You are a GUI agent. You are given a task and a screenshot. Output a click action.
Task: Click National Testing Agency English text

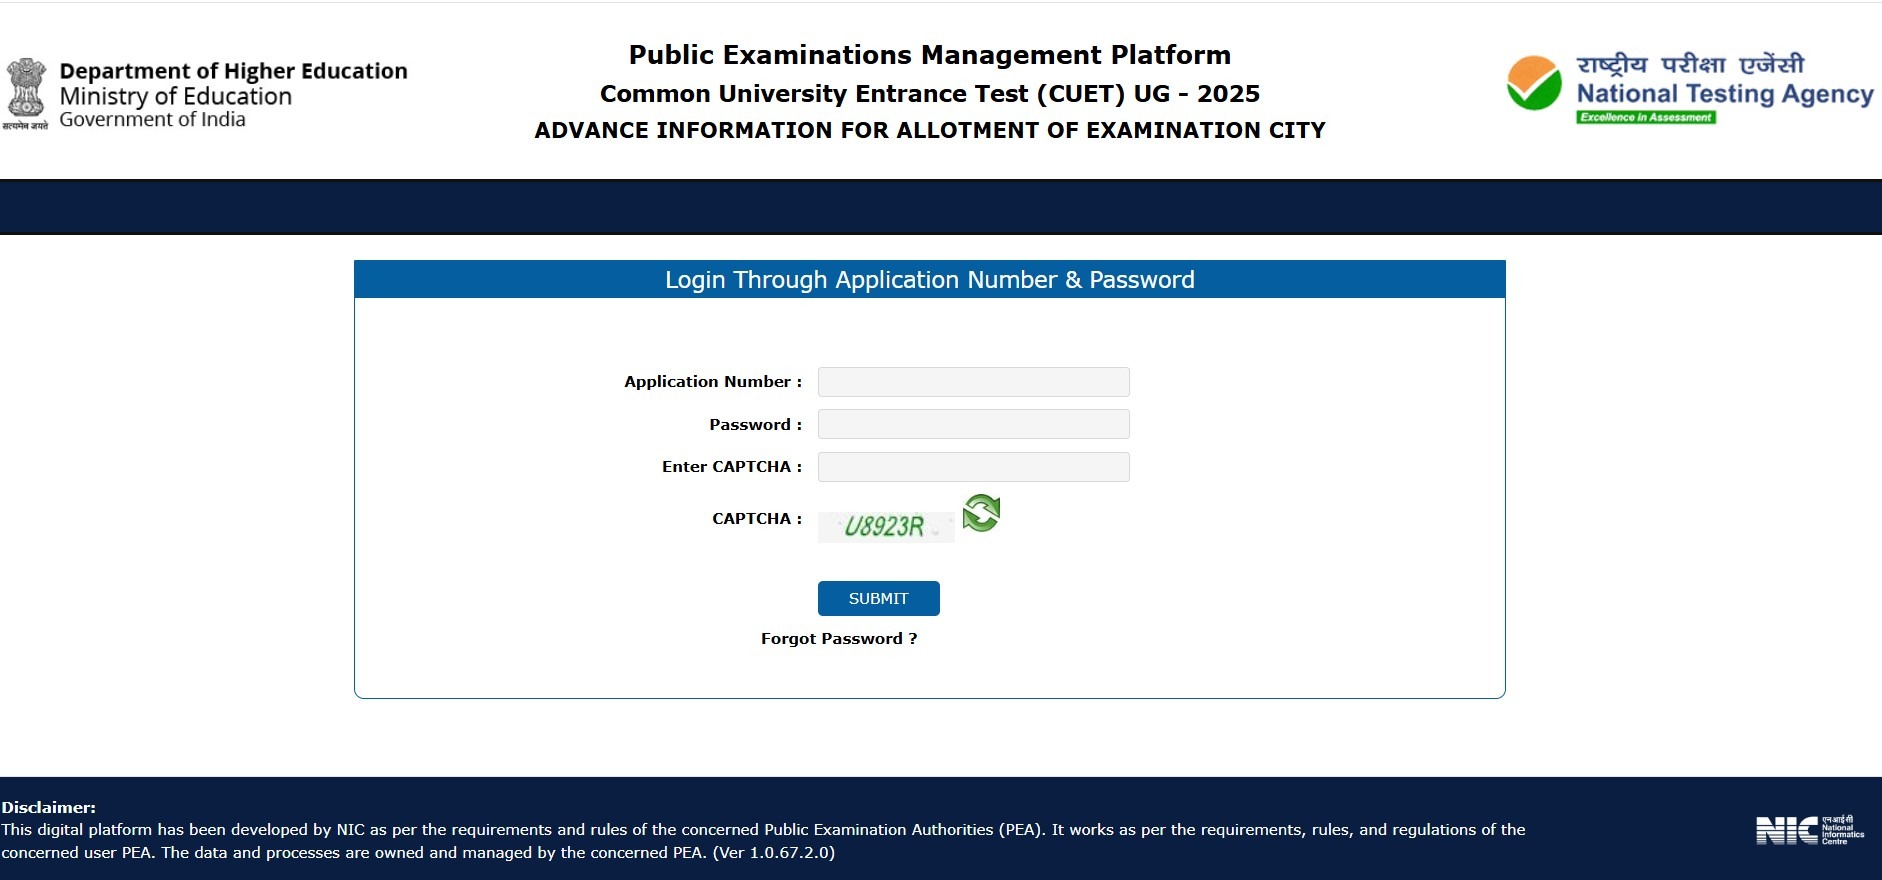coord(1725,94)
